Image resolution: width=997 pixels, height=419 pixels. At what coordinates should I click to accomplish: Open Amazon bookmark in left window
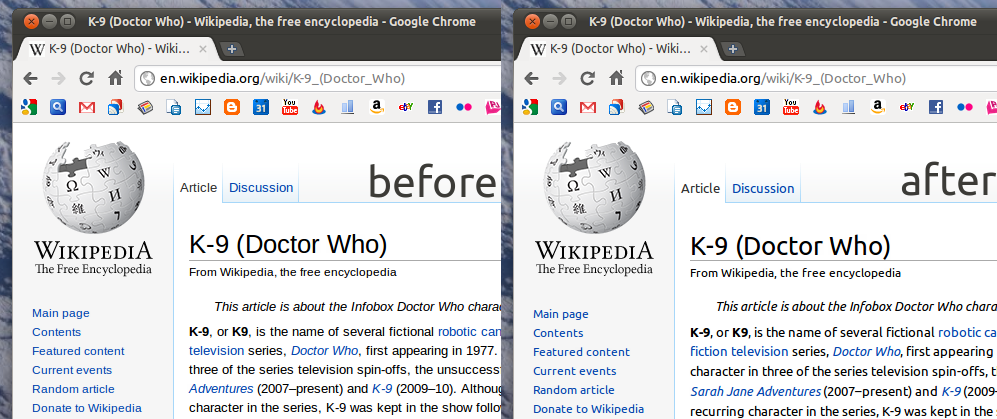tap(376, 107)
